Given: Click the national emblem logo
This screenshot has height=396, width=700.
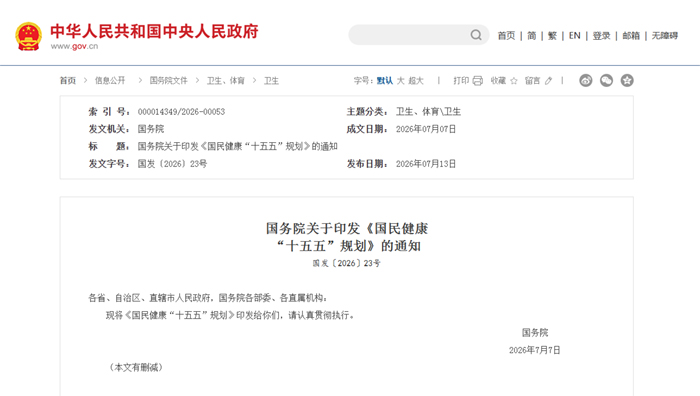Looking at the screenshot, I should 29,37.
